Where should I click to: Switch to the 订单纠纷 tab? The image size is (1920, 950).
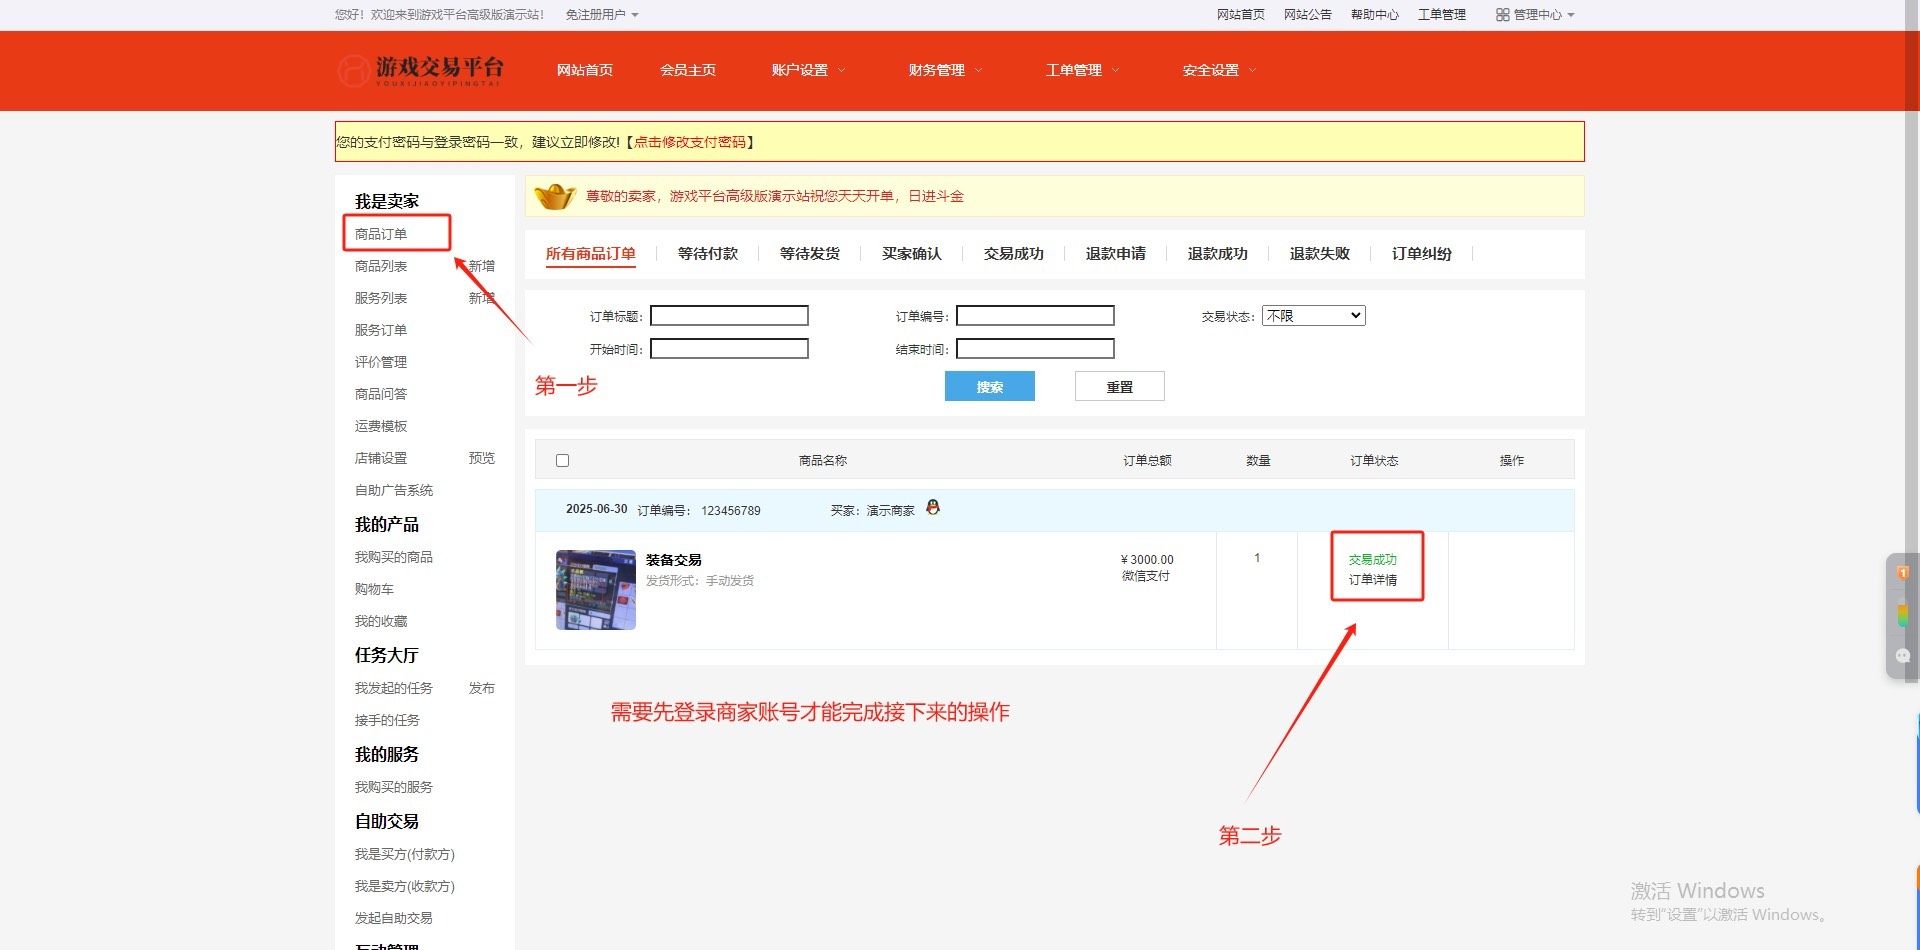1422,254
